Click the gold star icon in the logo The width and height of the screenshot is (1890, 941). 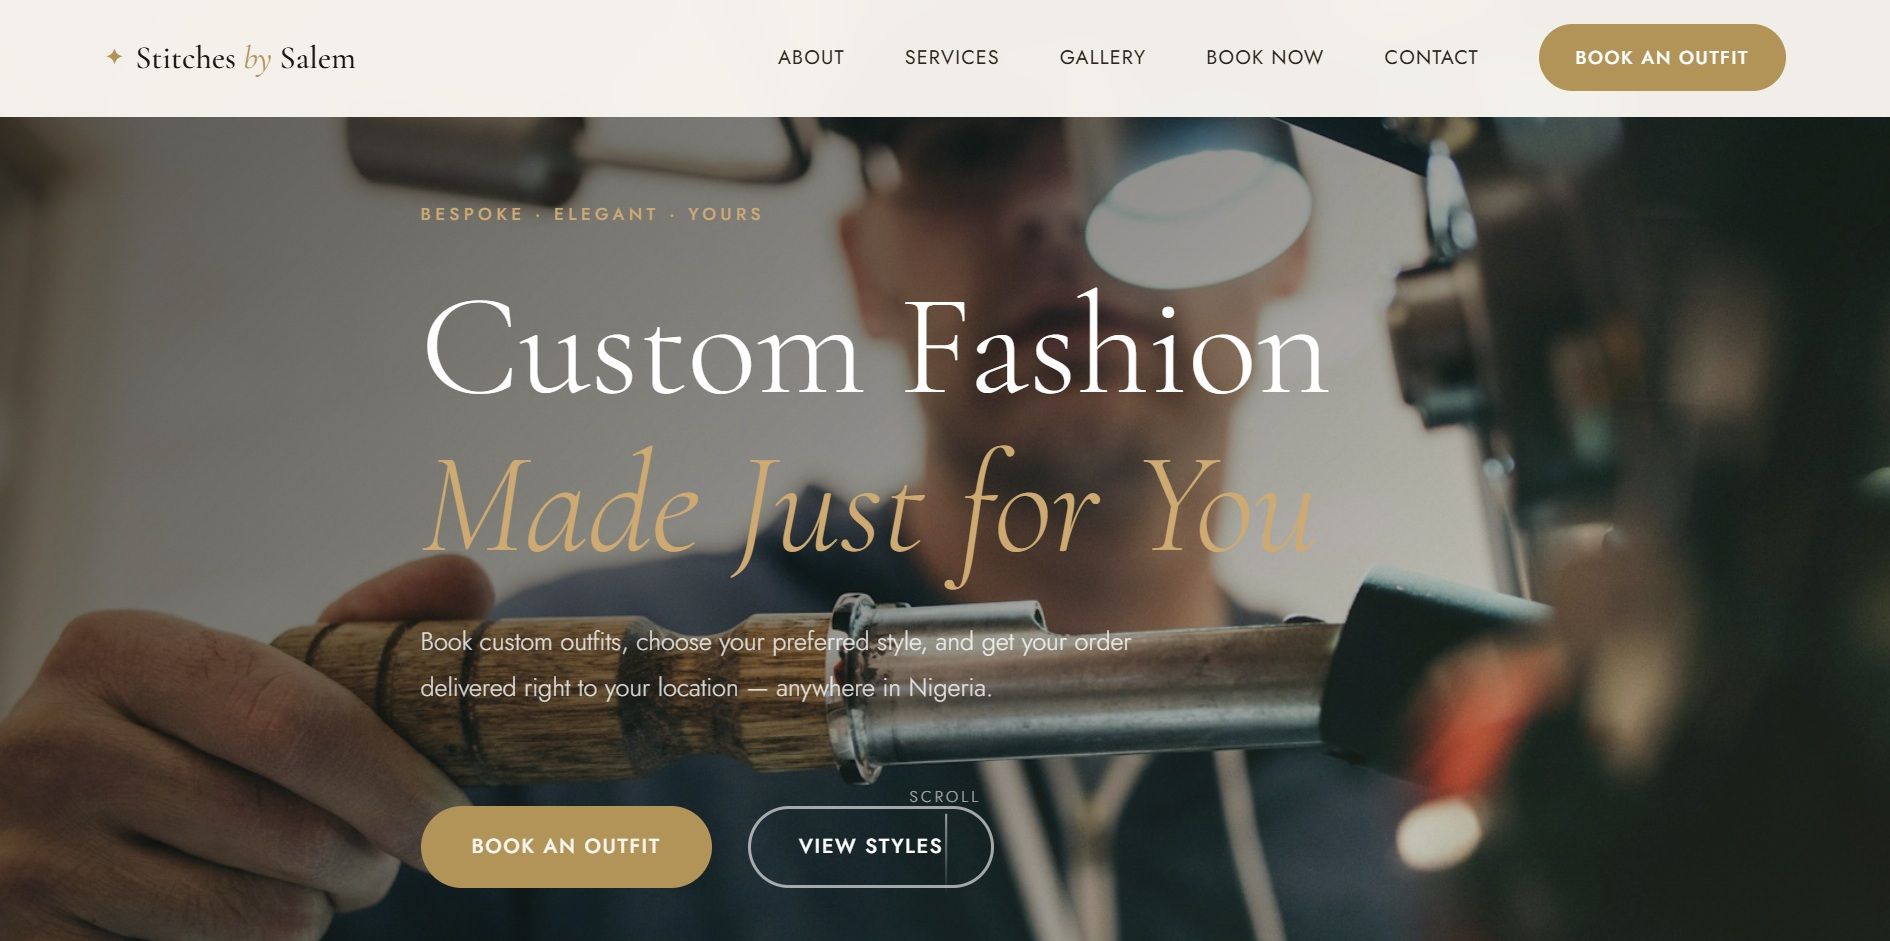pyautogui.click(x=114, y=57)
